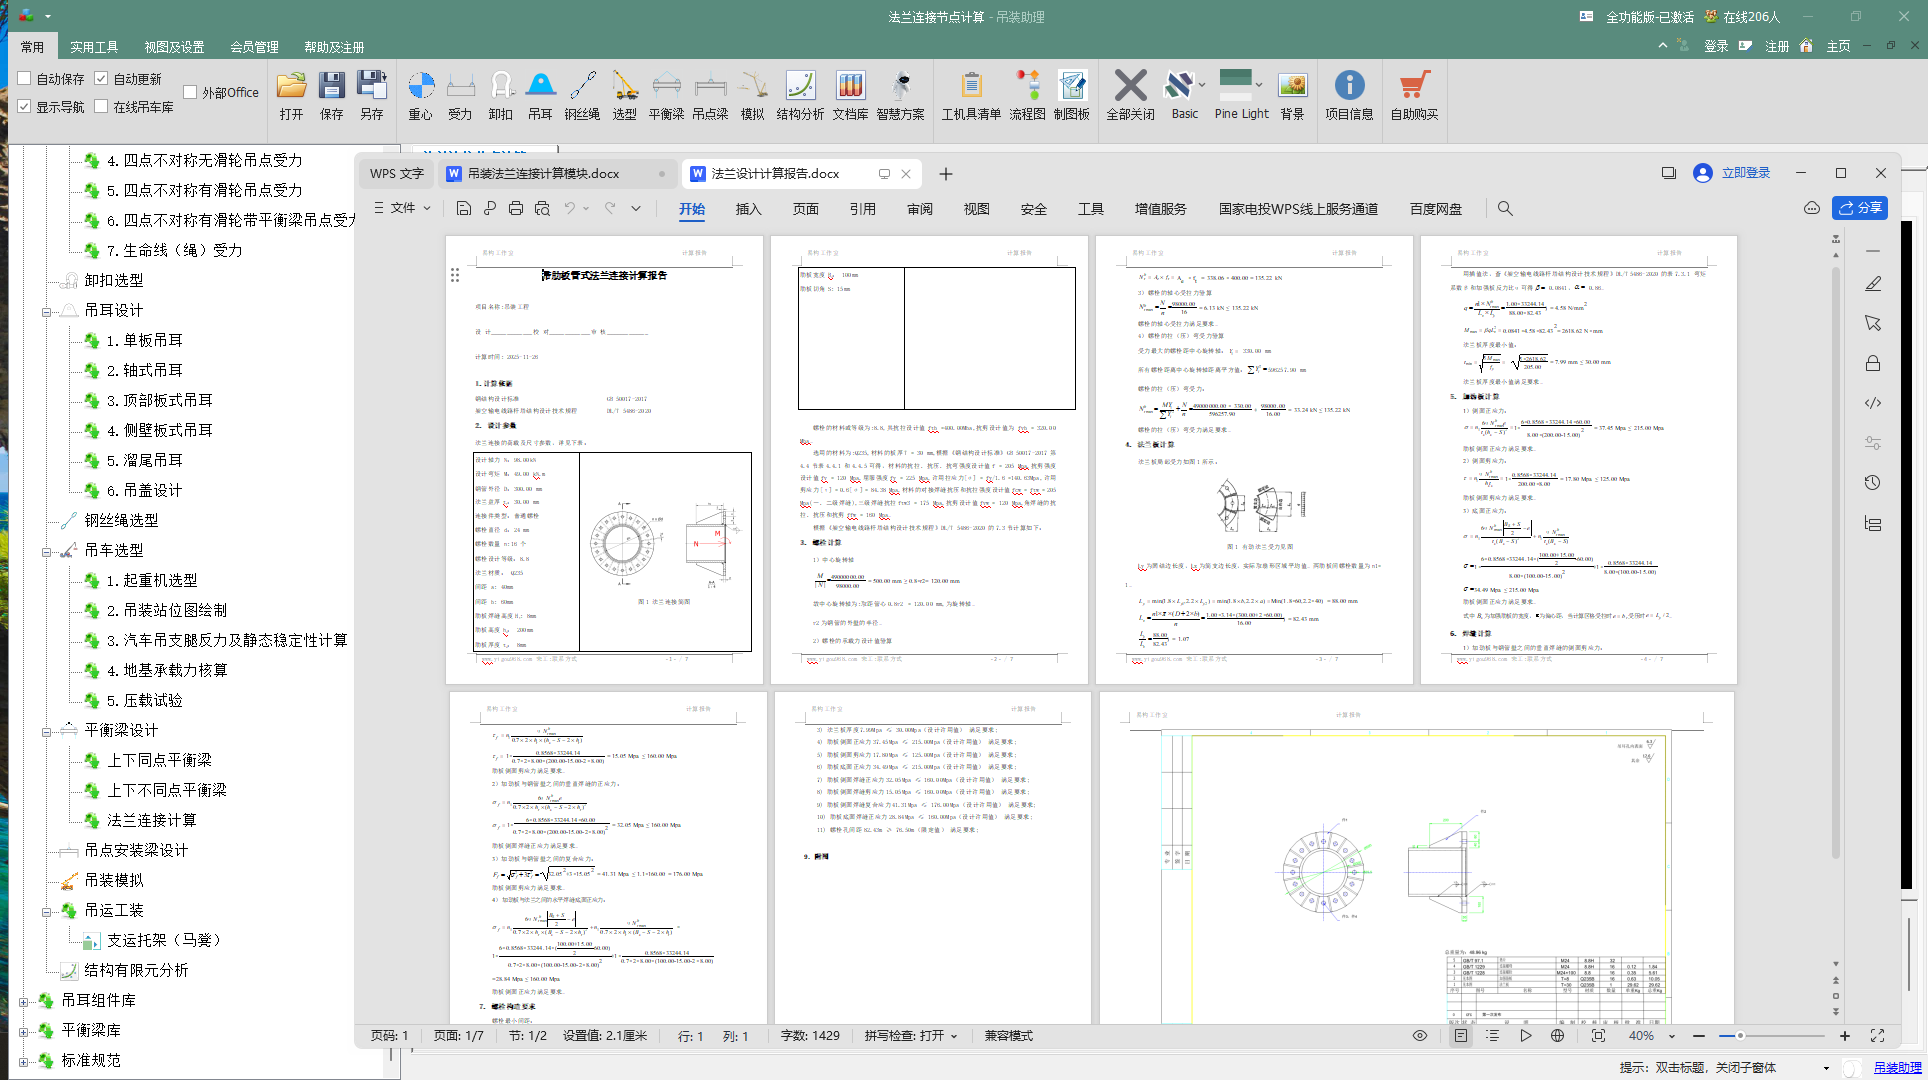Uncheck the 显示导航 checkbox
Viewport: 1928px width, 1080px height.
tap(25, 106)
